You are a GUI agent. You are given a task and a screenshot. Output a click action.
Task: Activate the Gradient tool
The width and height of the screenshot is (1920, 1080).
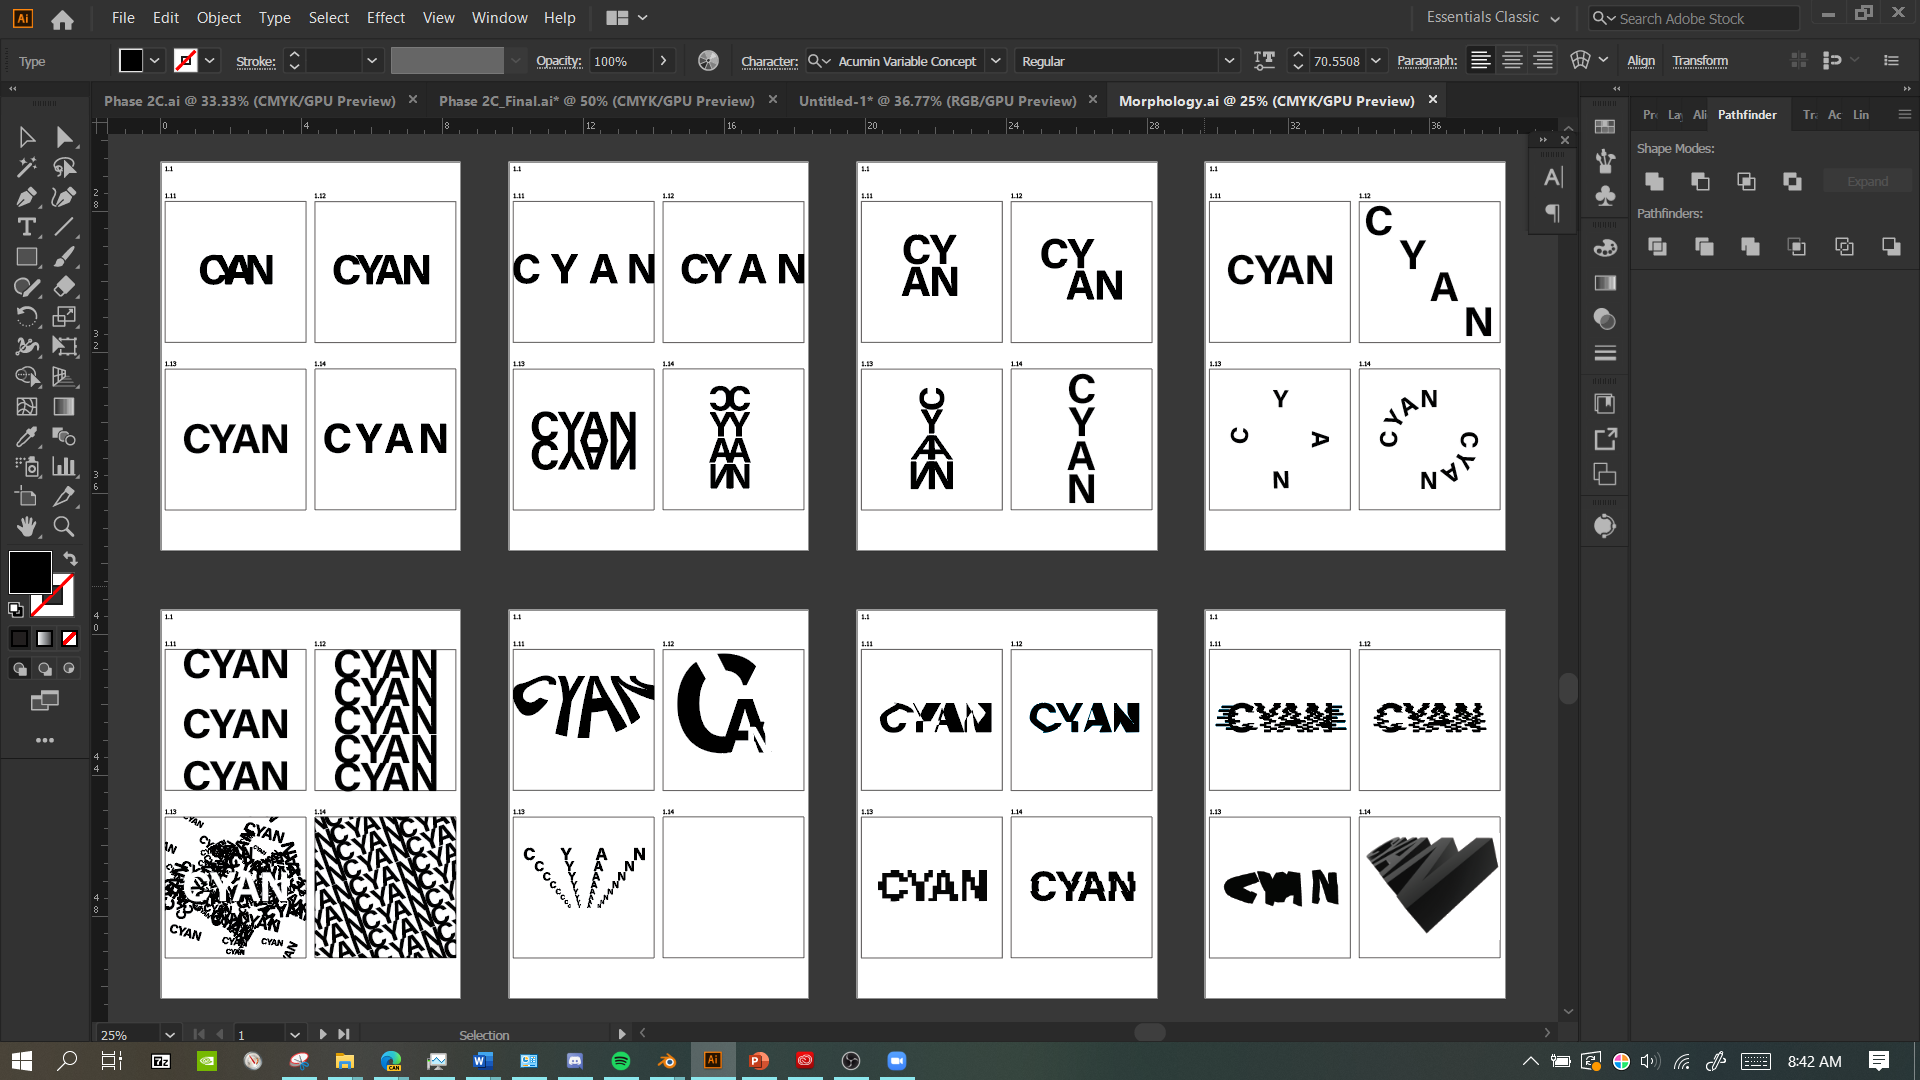pos(64,407)
